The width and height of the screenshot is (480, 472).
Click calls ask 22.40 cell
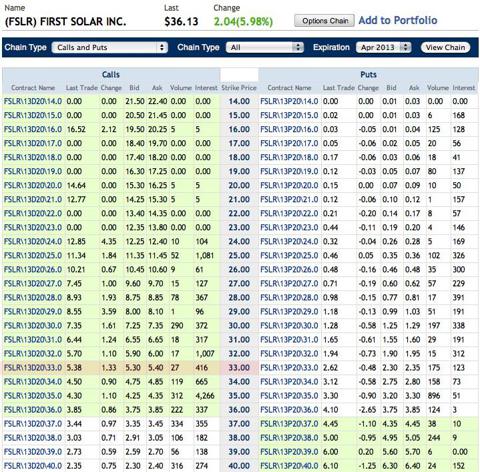tap(158, 101)
